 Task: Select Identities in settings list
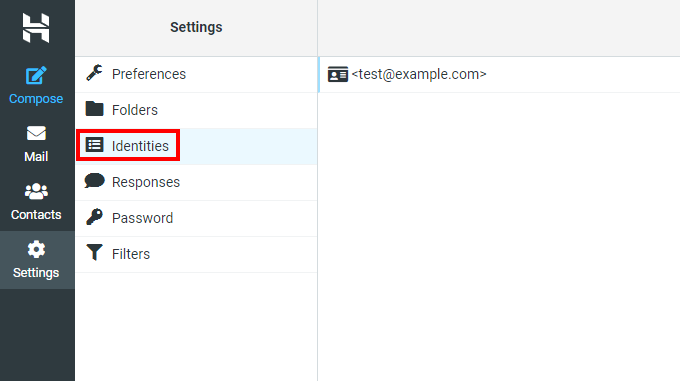[196, 146]
